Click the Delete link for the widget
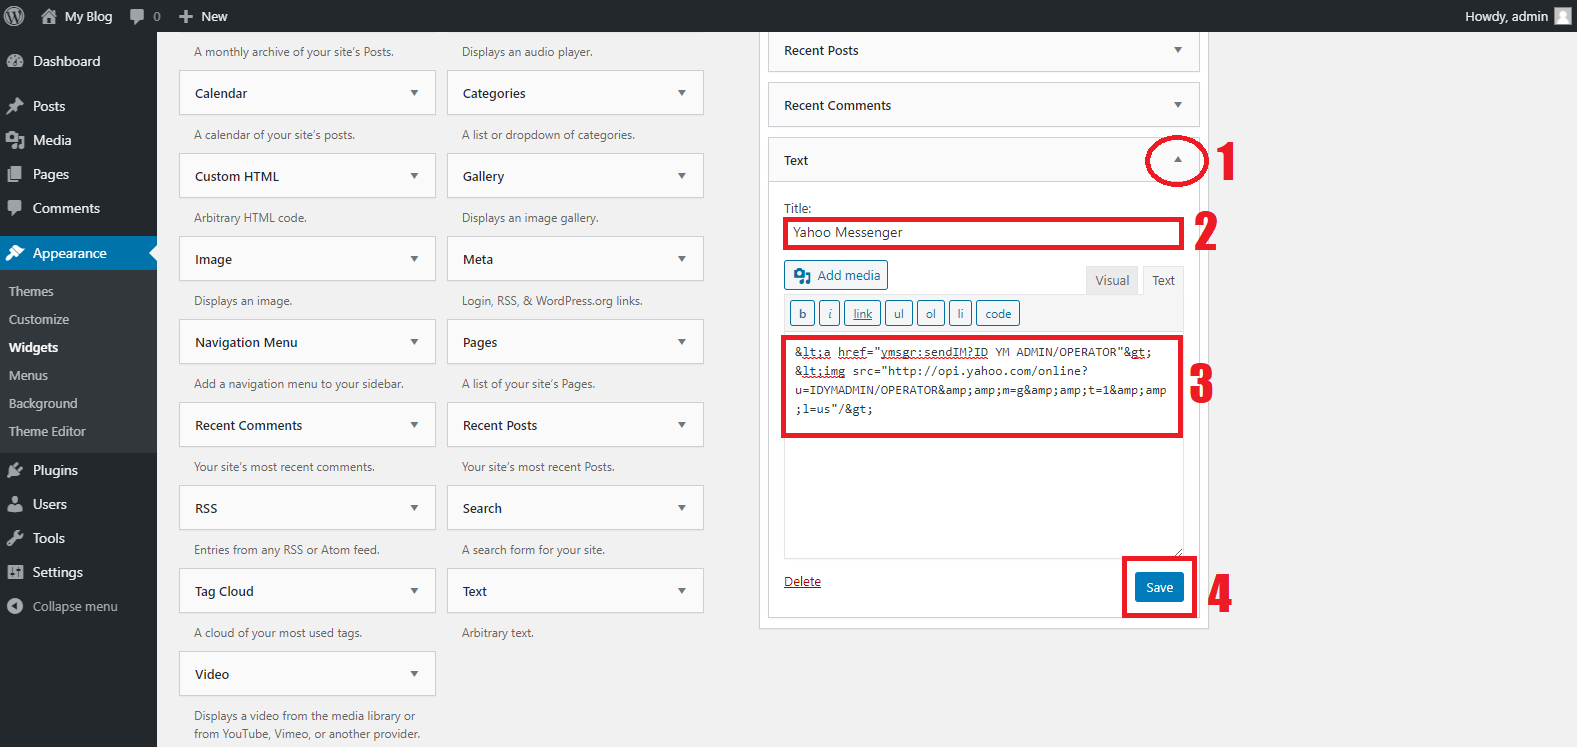 point(802,581)
